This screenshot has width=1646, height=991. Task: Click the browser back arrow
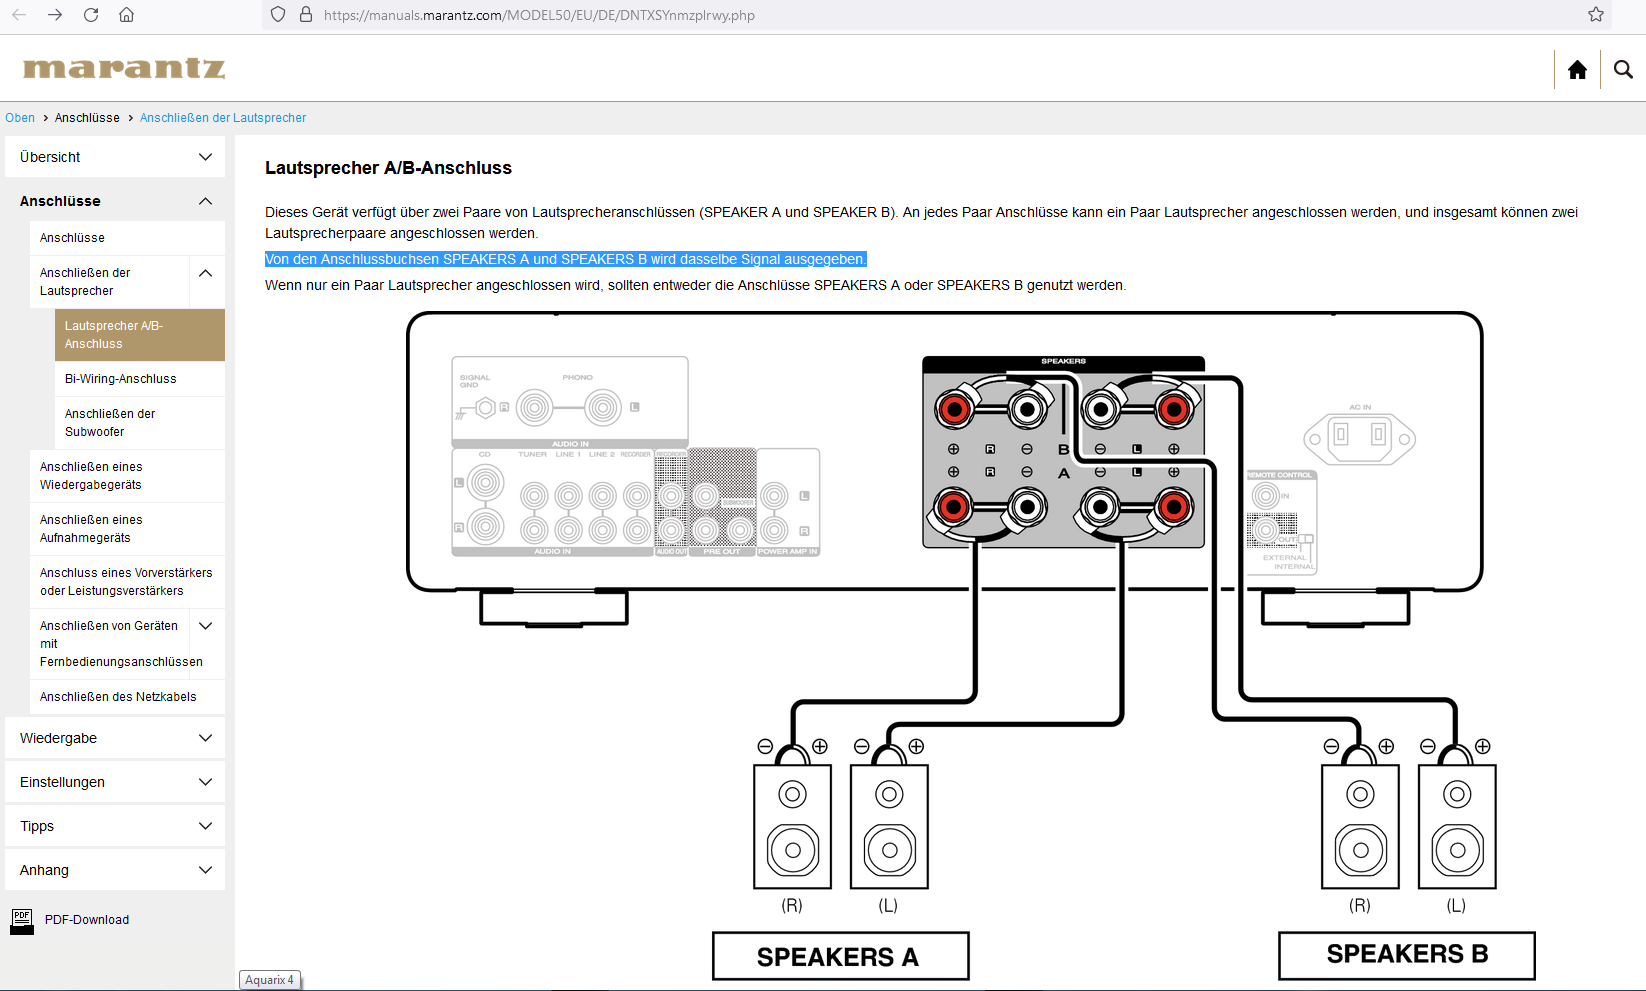[x=19, y=15]
